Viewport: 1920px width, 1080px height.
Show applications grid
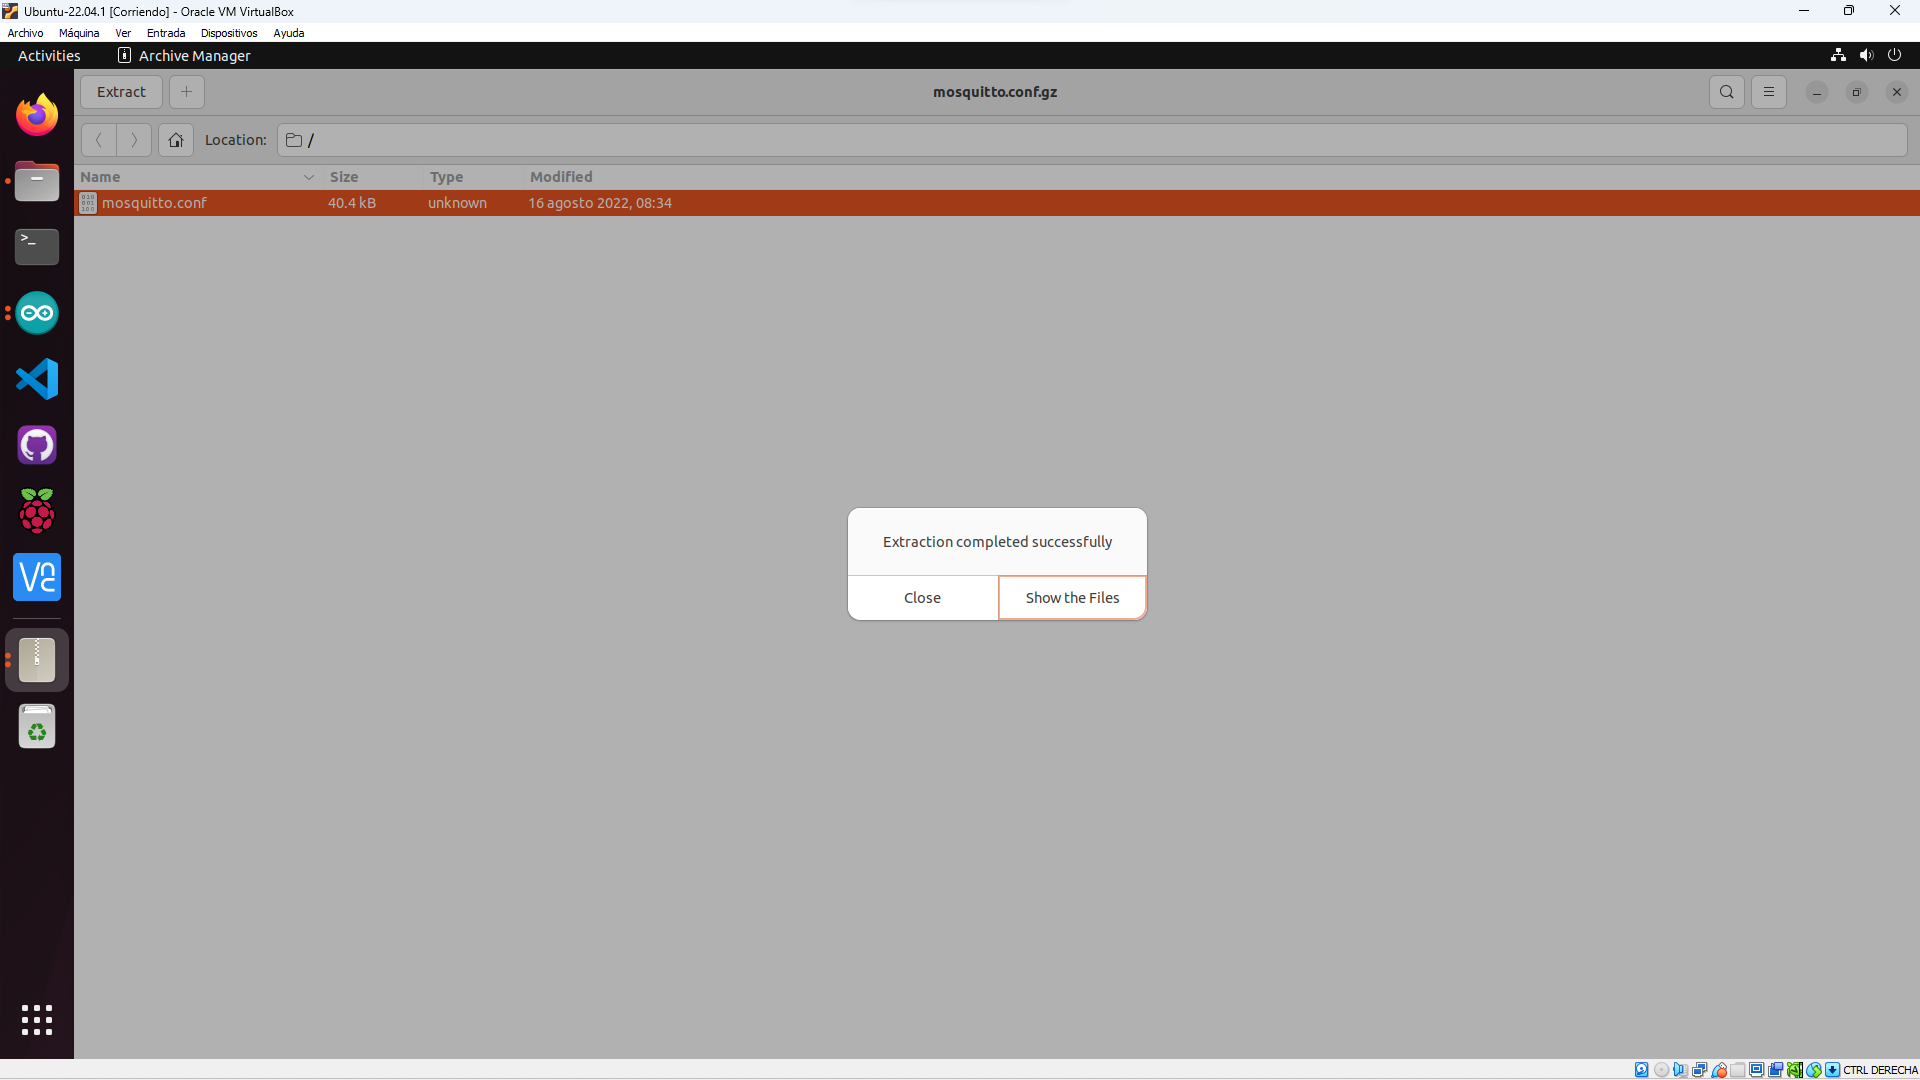37,1020
